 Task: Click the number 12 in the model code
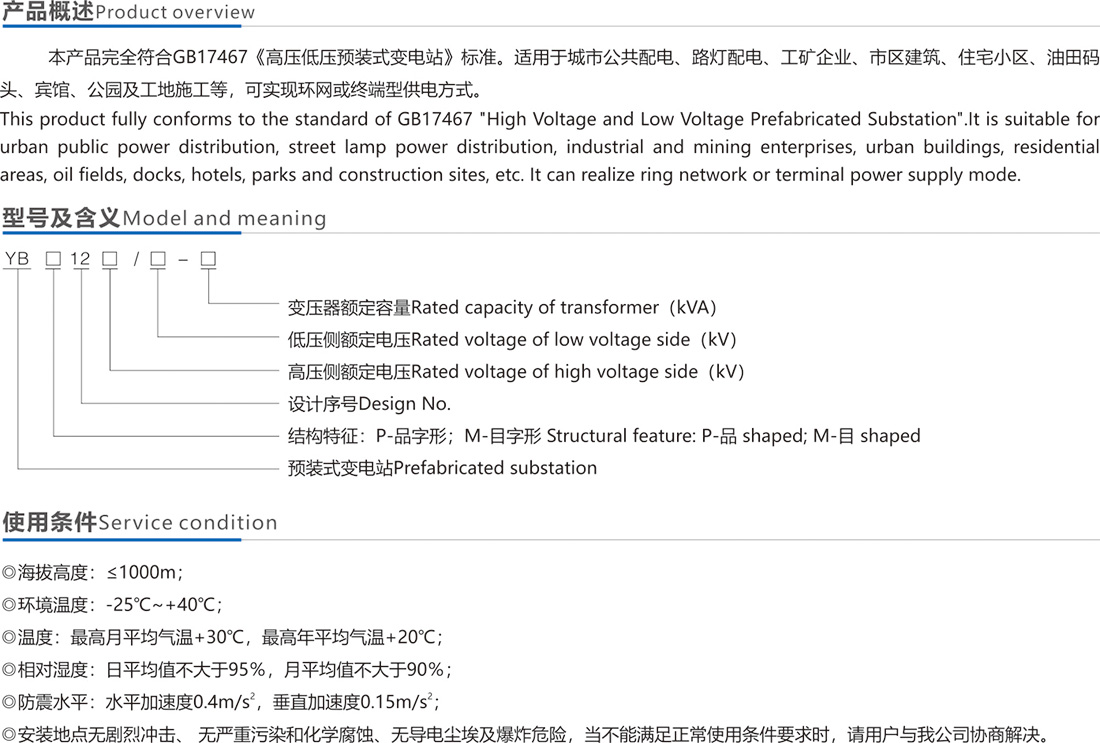[x=80, y=259]
